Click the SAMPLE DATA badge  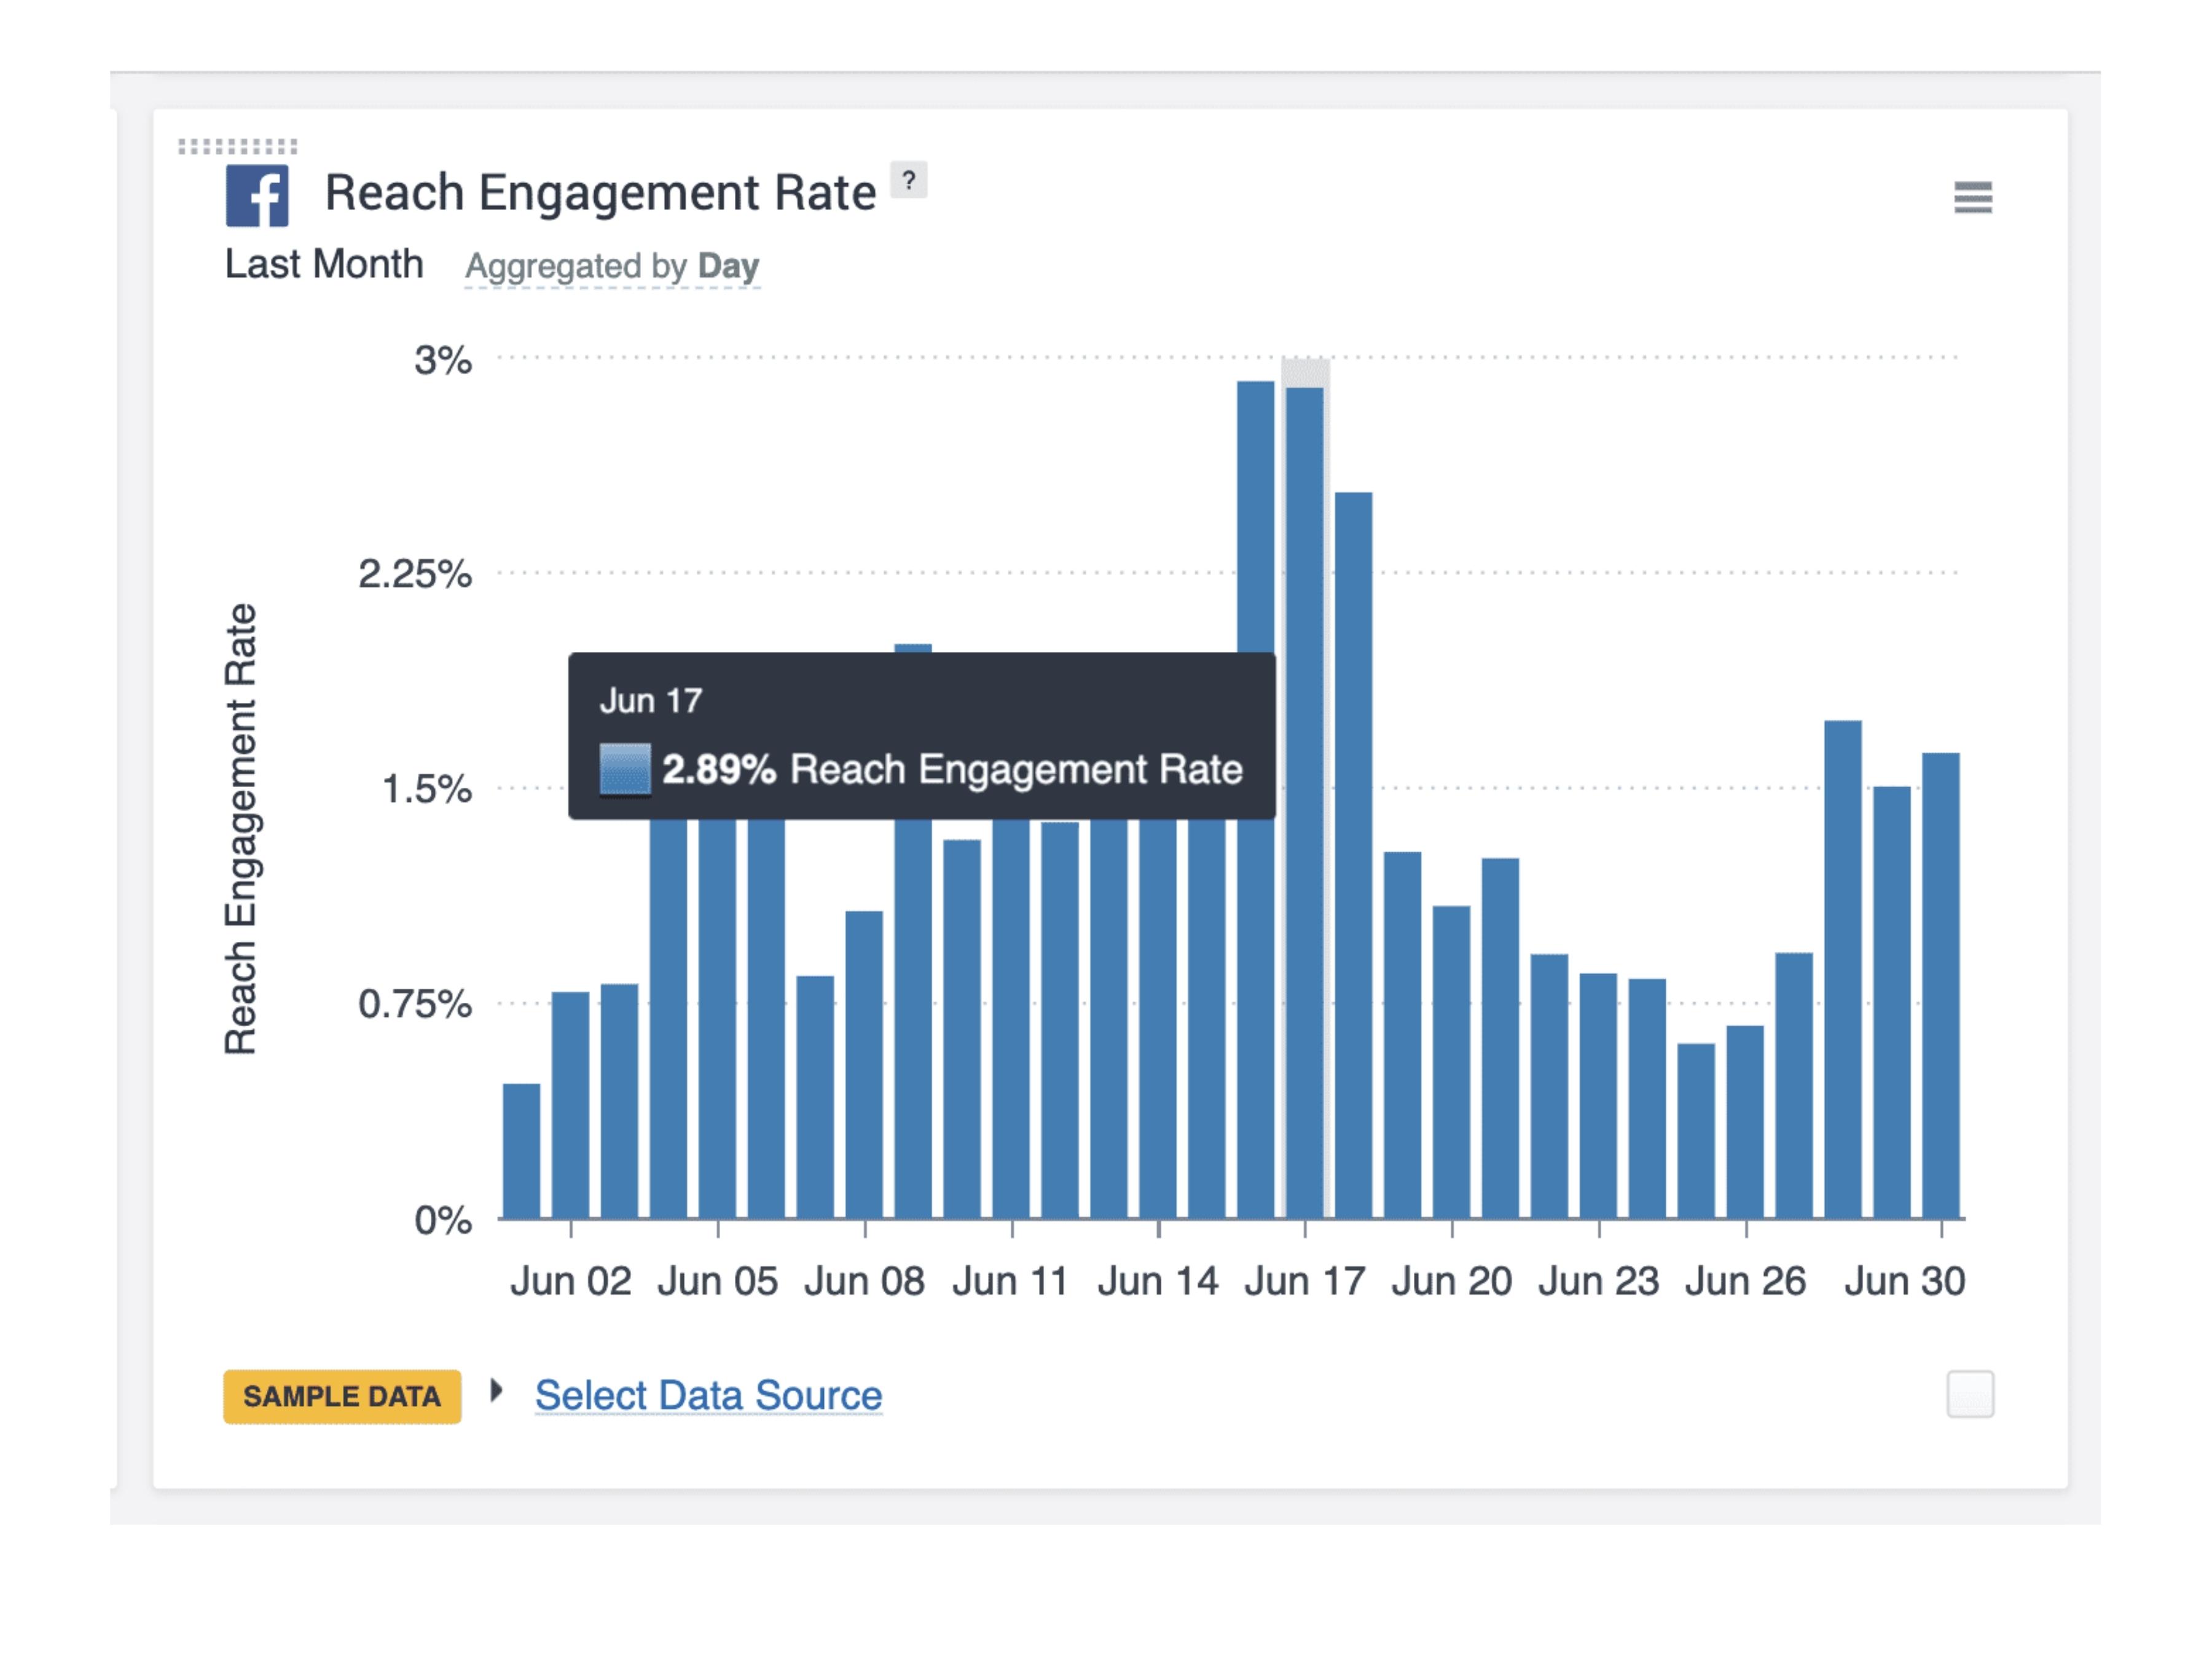342,1396
